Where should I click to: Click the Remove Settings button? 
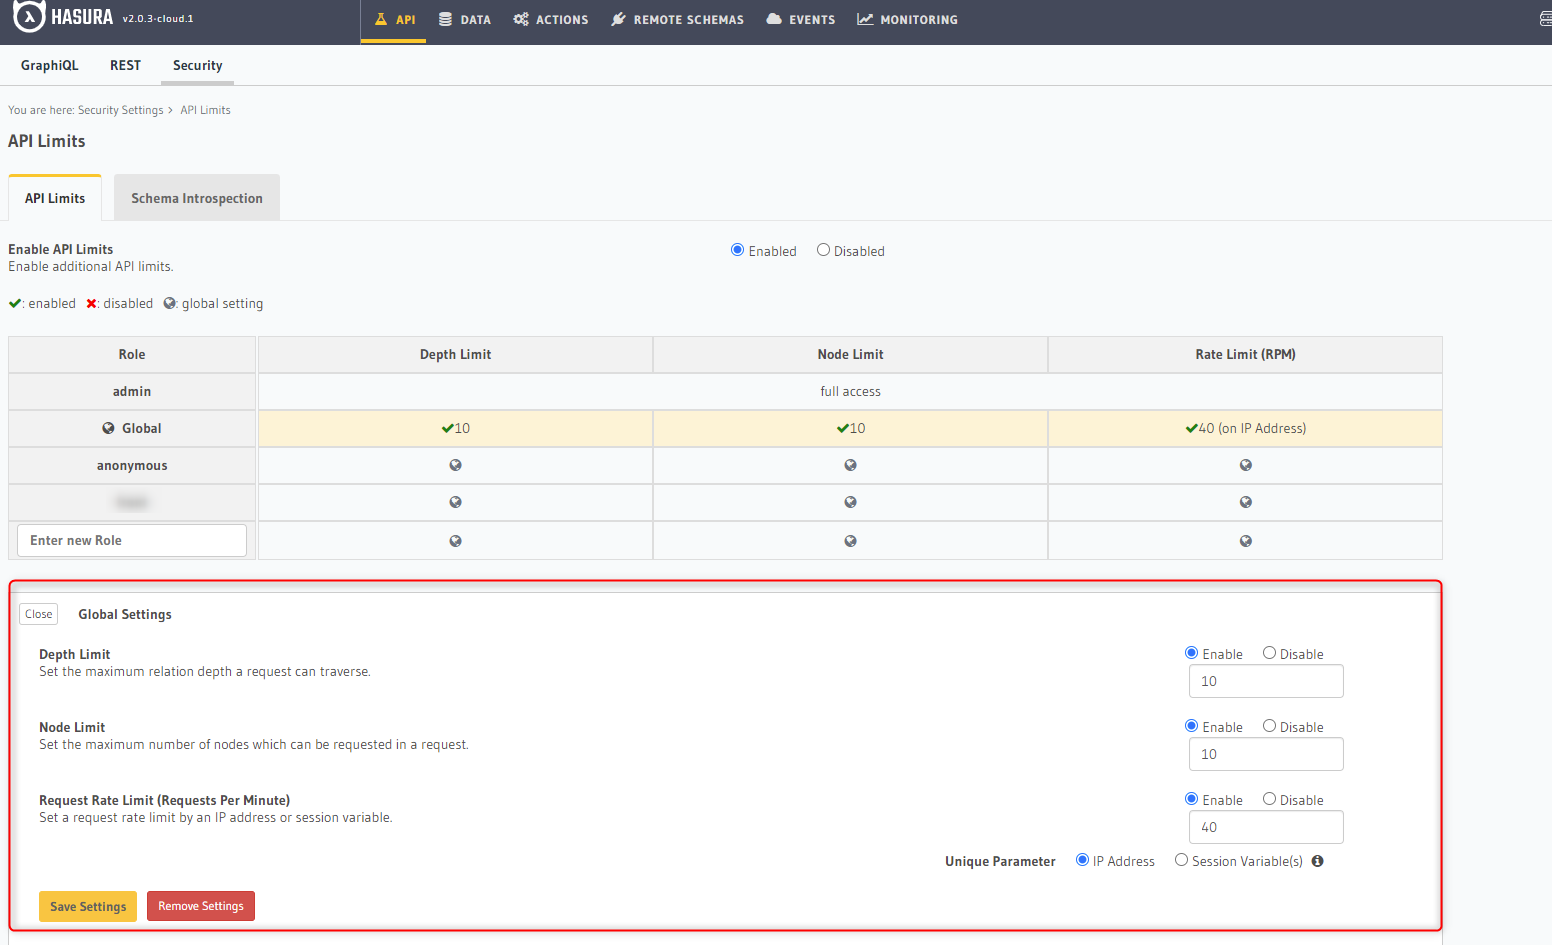[200, 906]
